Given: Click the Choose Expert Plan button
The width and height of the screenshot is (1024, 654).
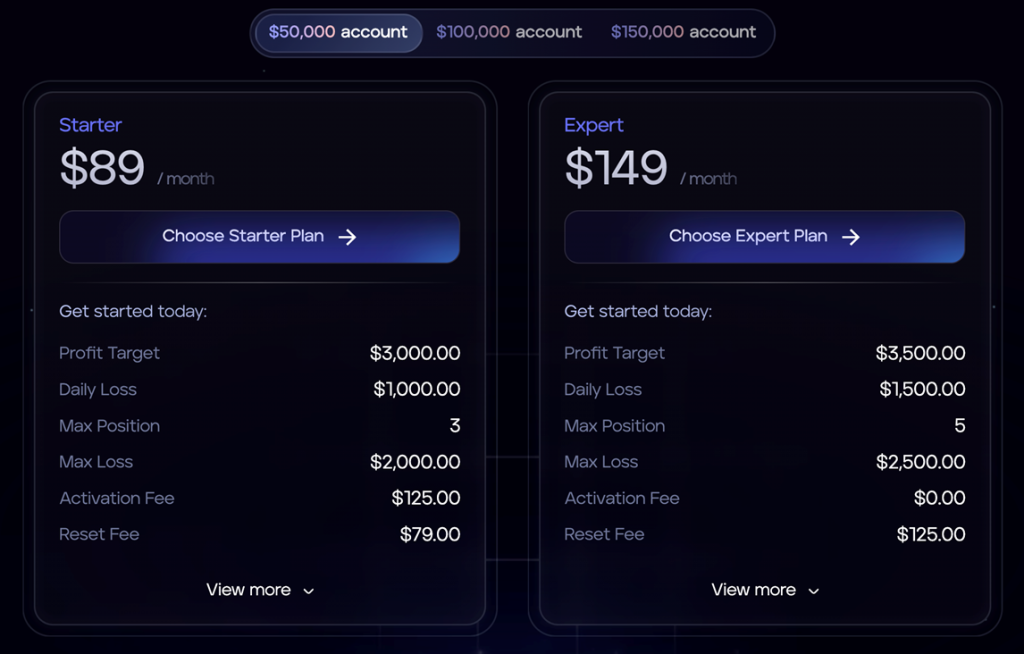Looking at the screenshot, I should point(764,237).
